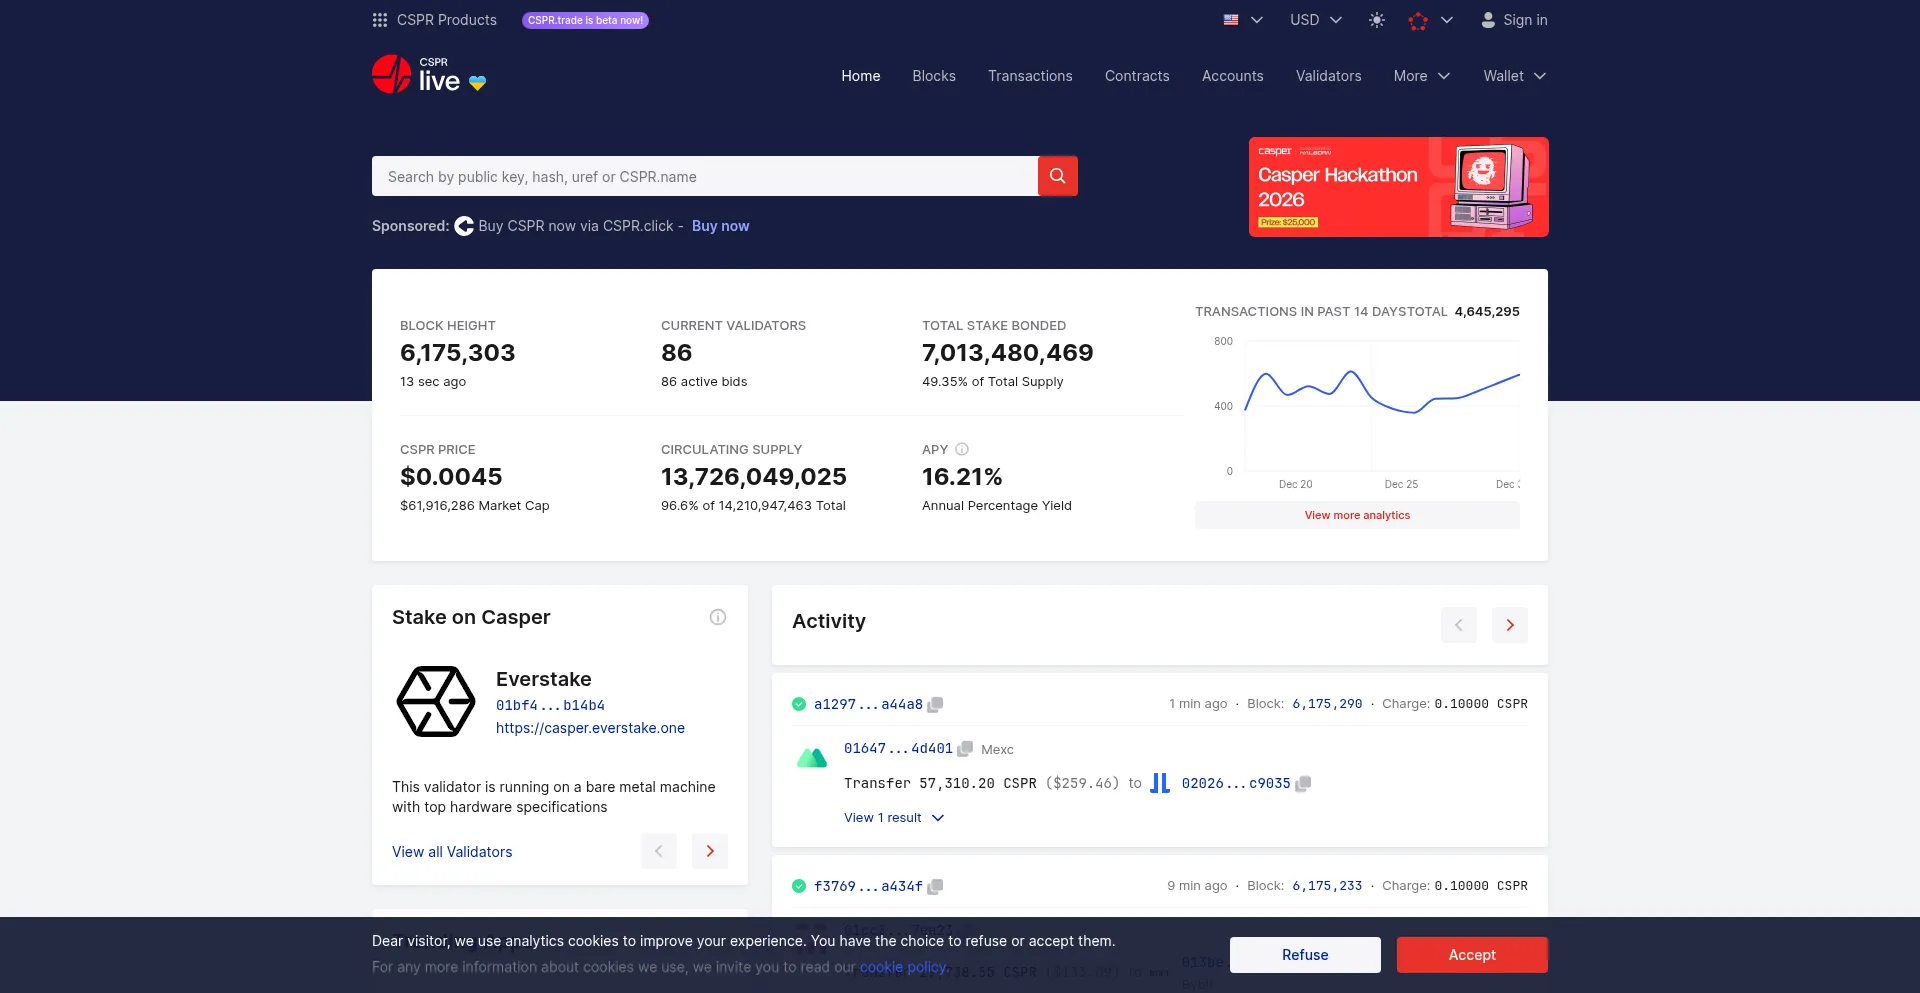Click into the public key search field

point(704,176)
